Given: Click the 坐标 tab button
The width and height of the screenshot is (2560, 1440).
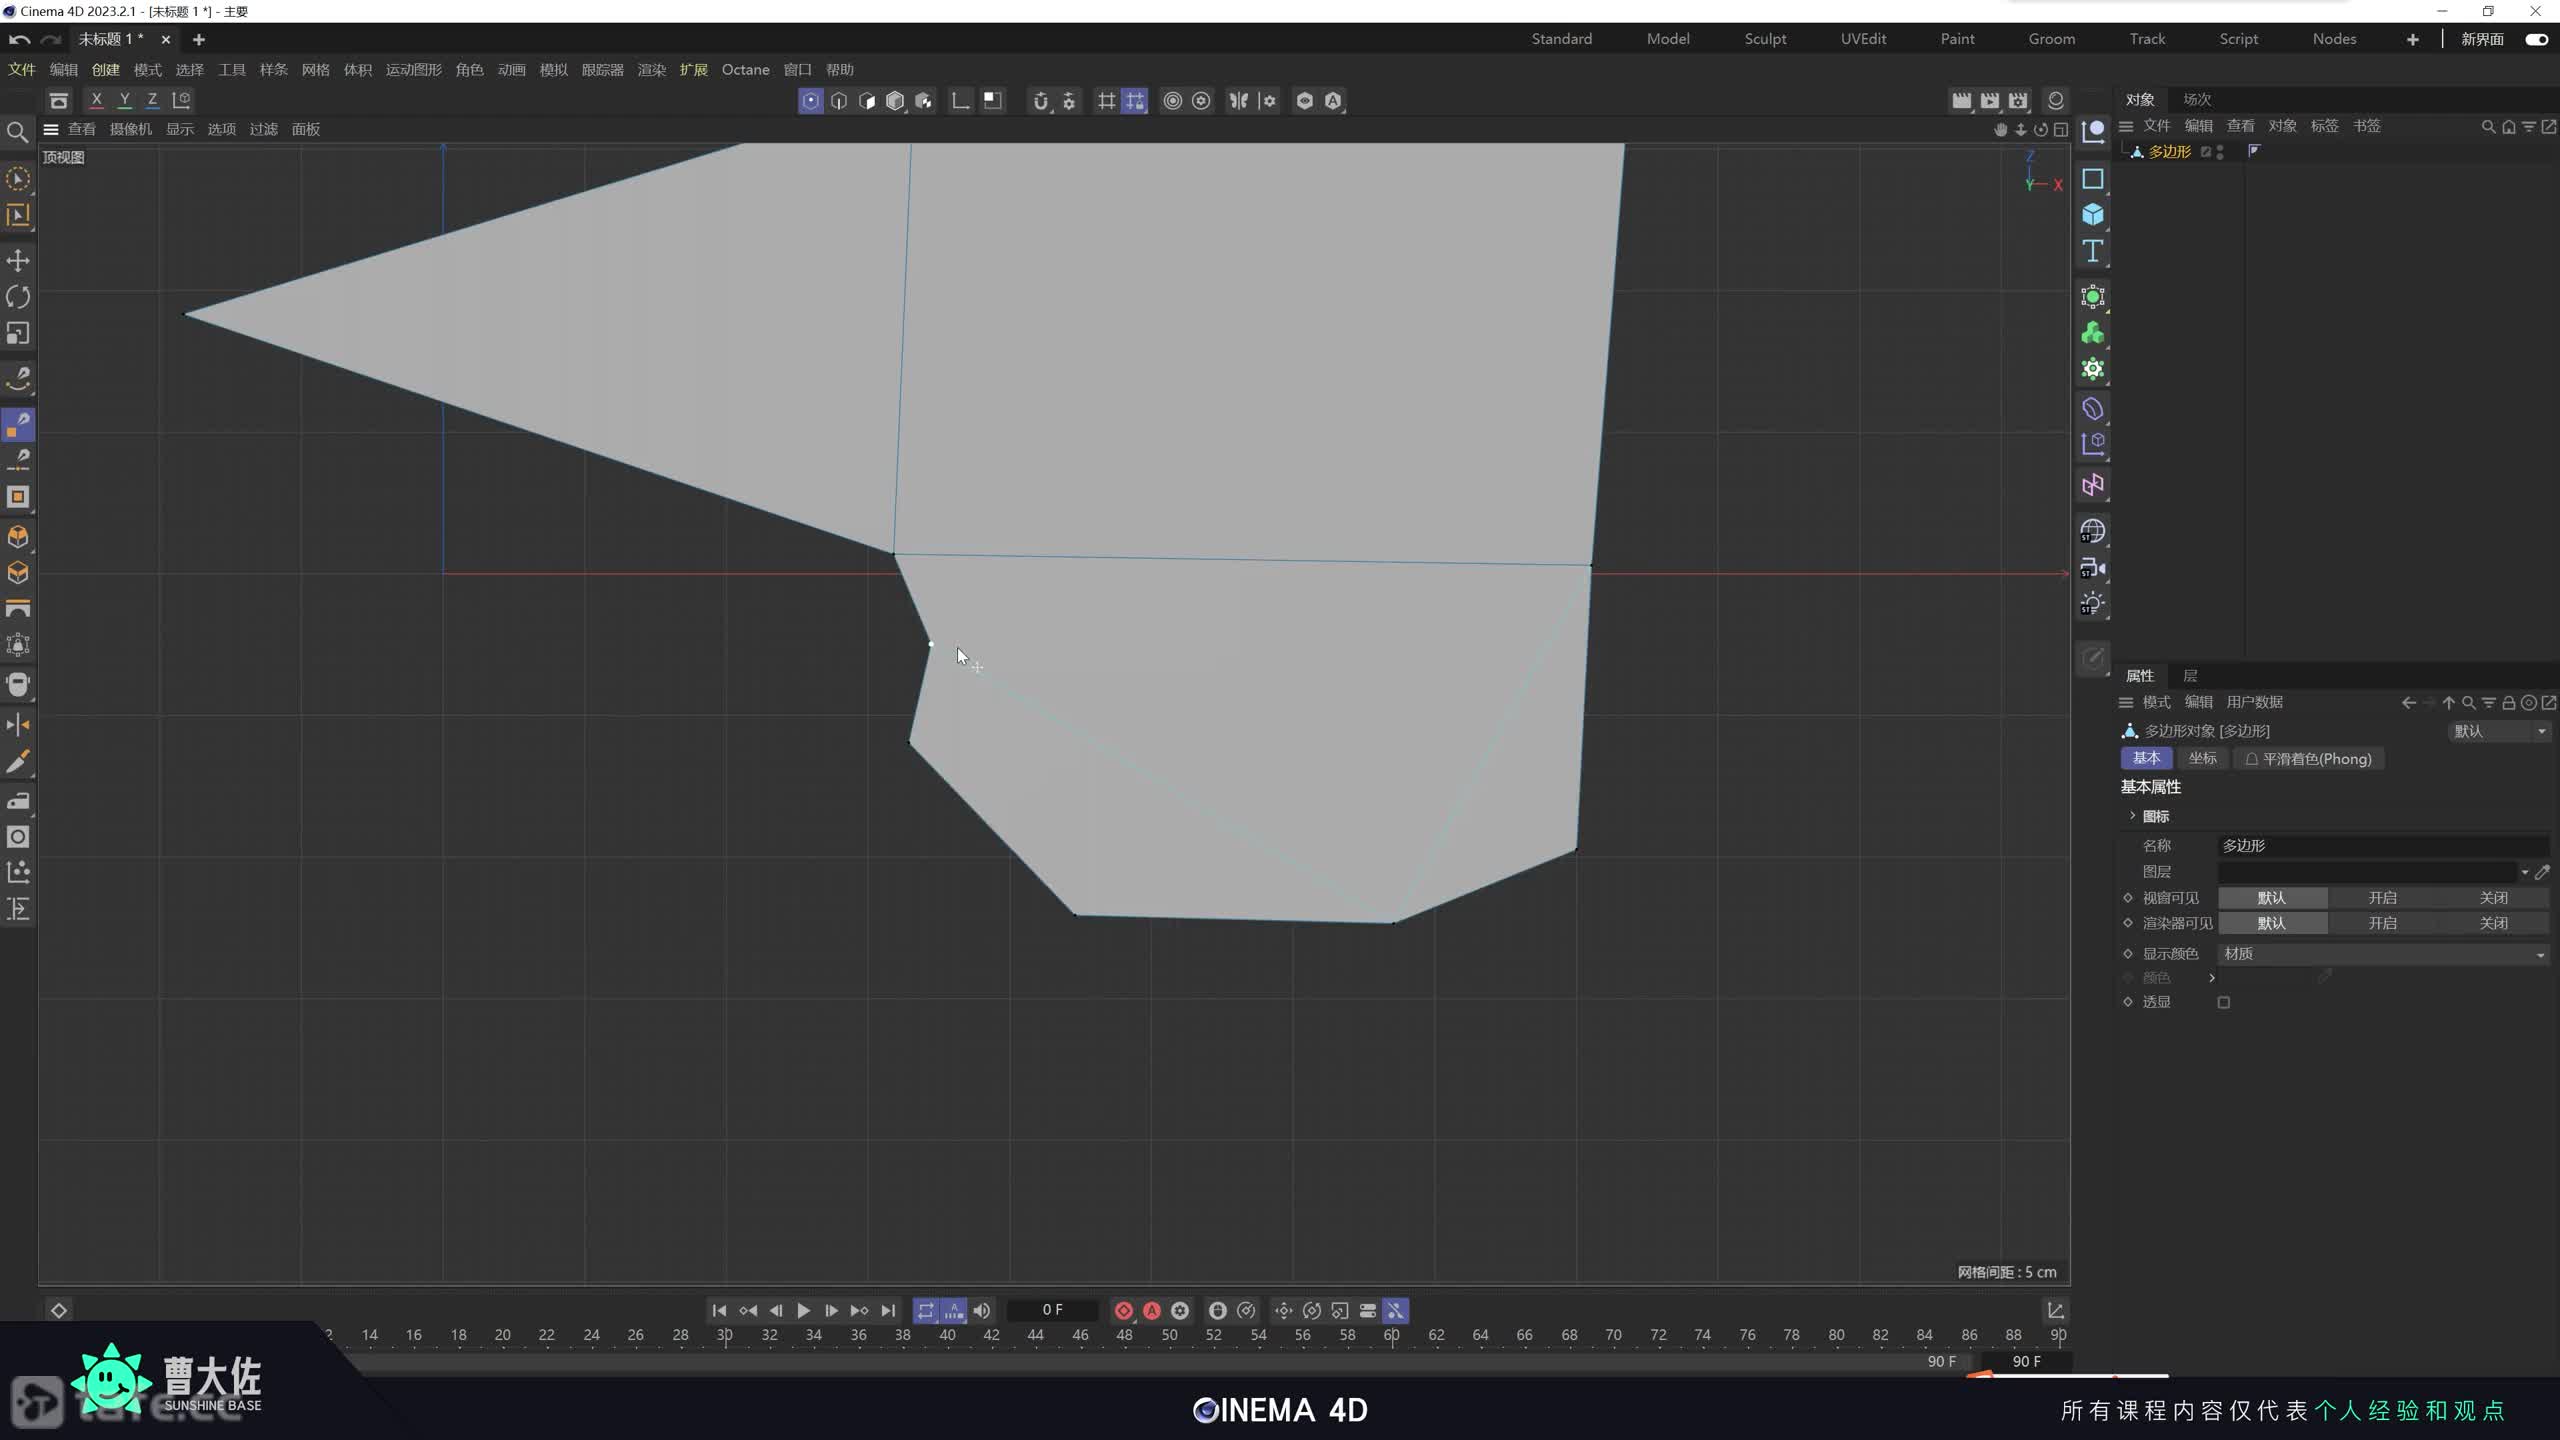Looking at the screenshot, I should tap(2202, 758).
